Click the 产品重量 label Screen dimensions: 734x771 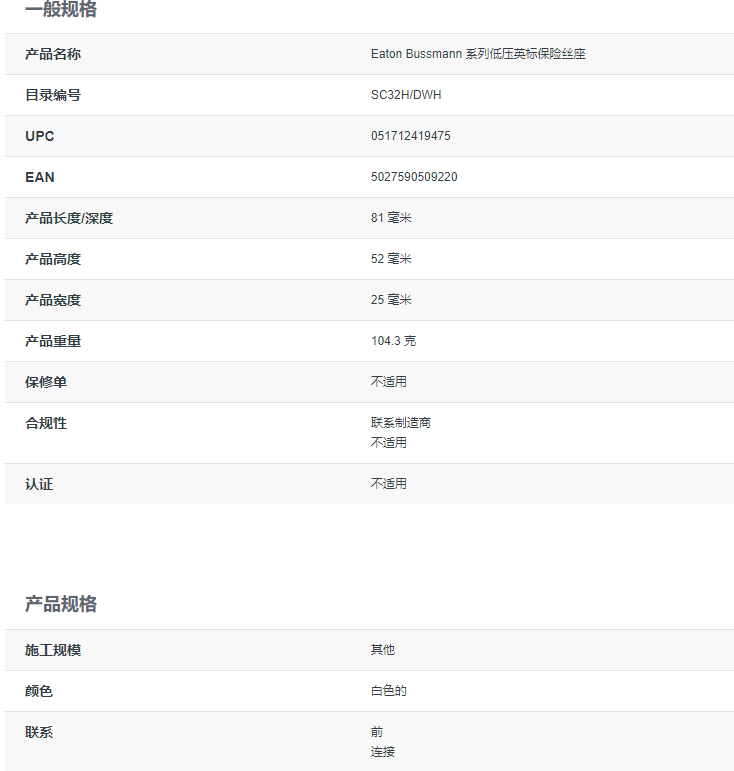pos(53,341)
